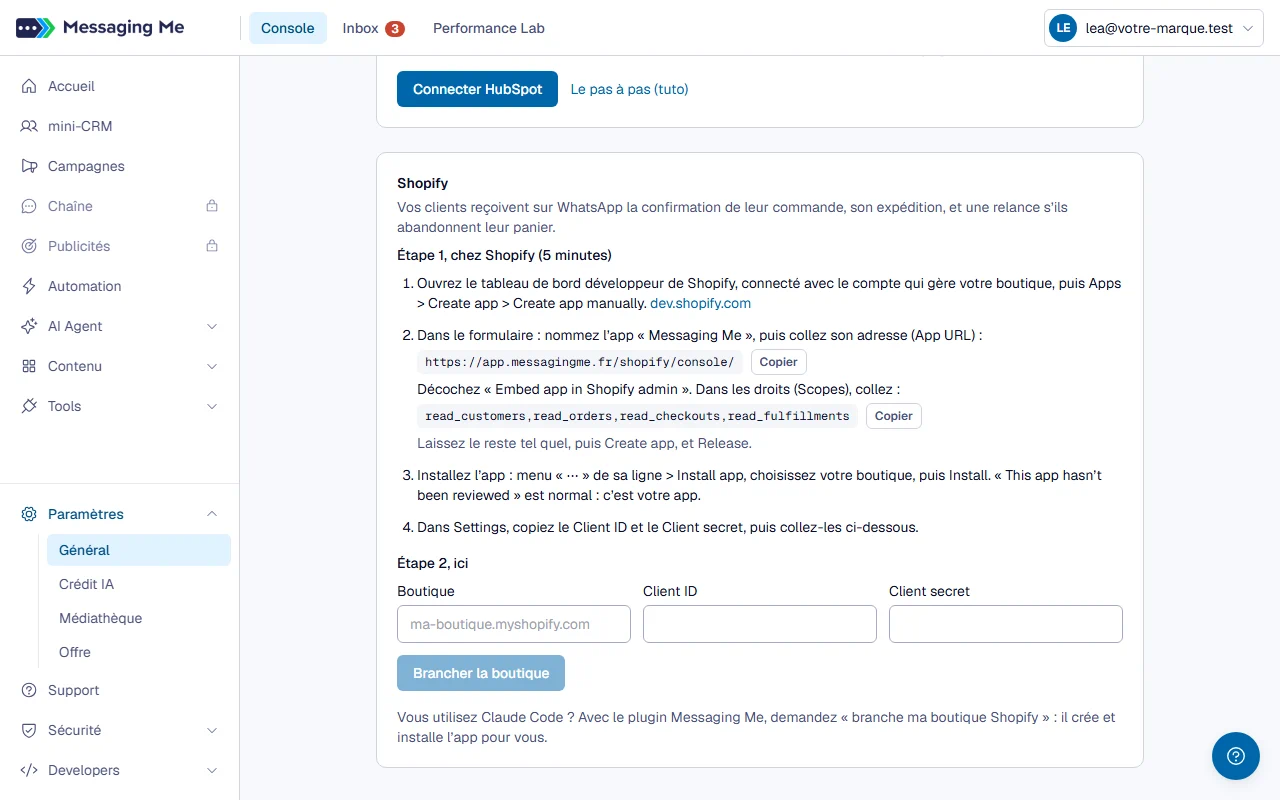Viewport: 1280px width, 800px height.
Task: Click the AI Agent sparkle icon
Action: click(29, 326)
